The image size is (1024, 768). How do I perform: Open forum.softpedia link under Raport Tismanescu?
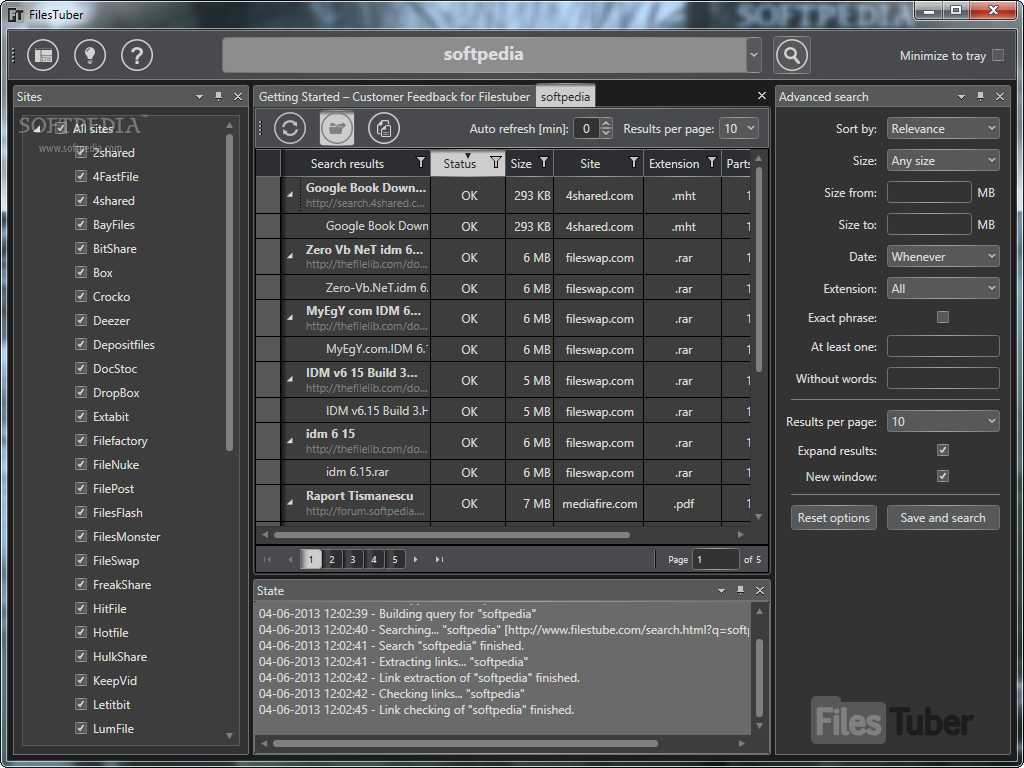pyautogui.click(x=366, y=511)
